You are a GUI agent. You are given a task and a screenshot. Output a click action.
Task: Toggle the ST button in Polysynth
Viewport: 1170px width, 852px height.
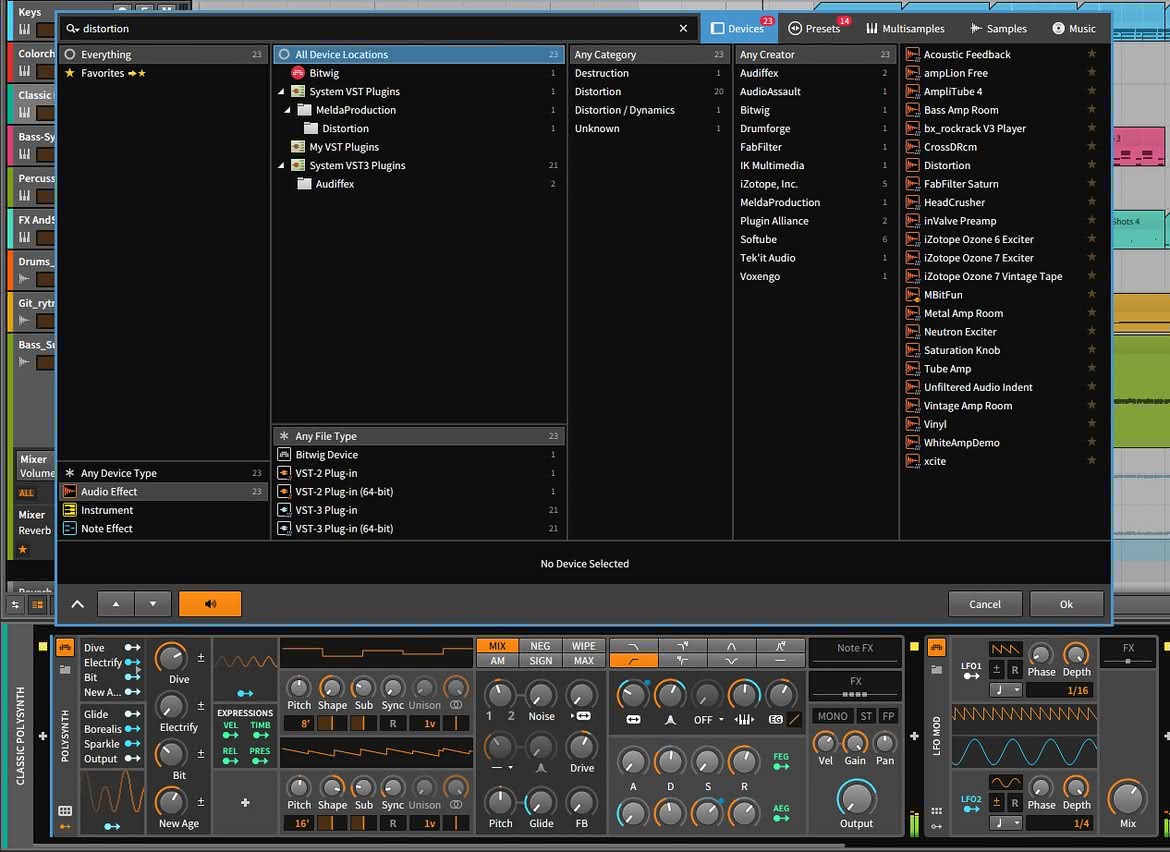pos(866,716)
